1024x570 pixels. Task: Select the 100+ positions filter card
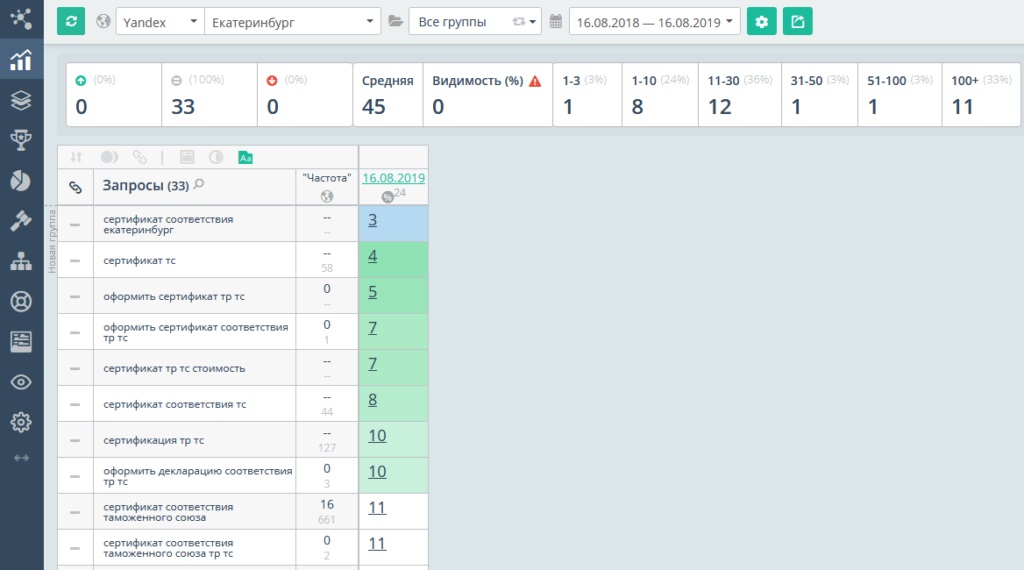[981, 95]
